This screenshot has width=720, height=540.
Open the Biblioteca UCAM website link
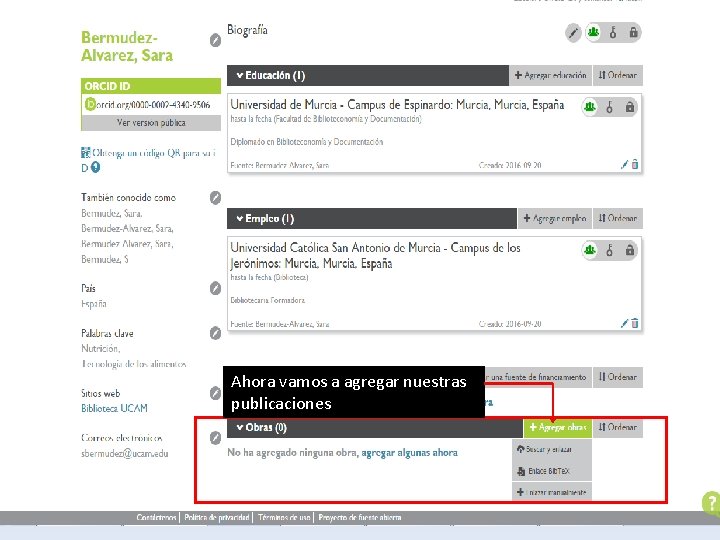pyautogui.click(x=114, y=408)
